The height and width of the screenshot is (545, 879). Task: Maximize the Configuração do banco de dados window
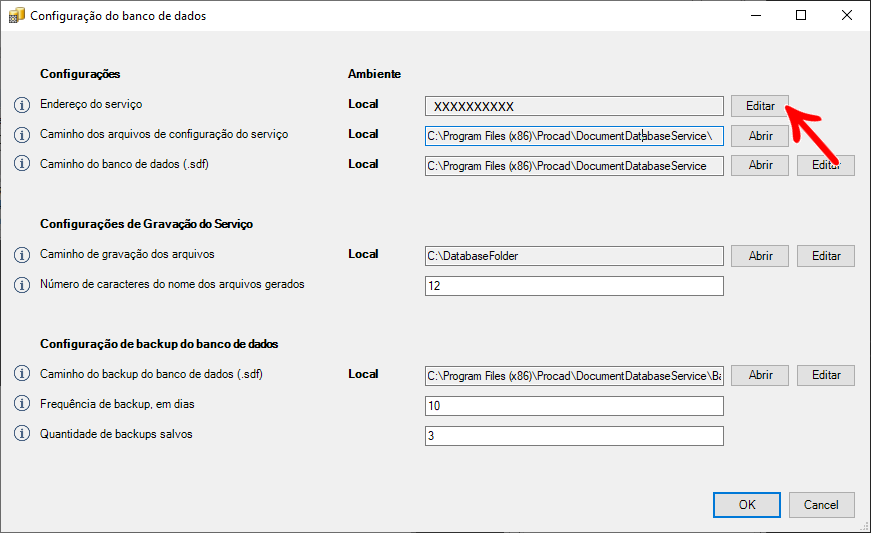801,15
